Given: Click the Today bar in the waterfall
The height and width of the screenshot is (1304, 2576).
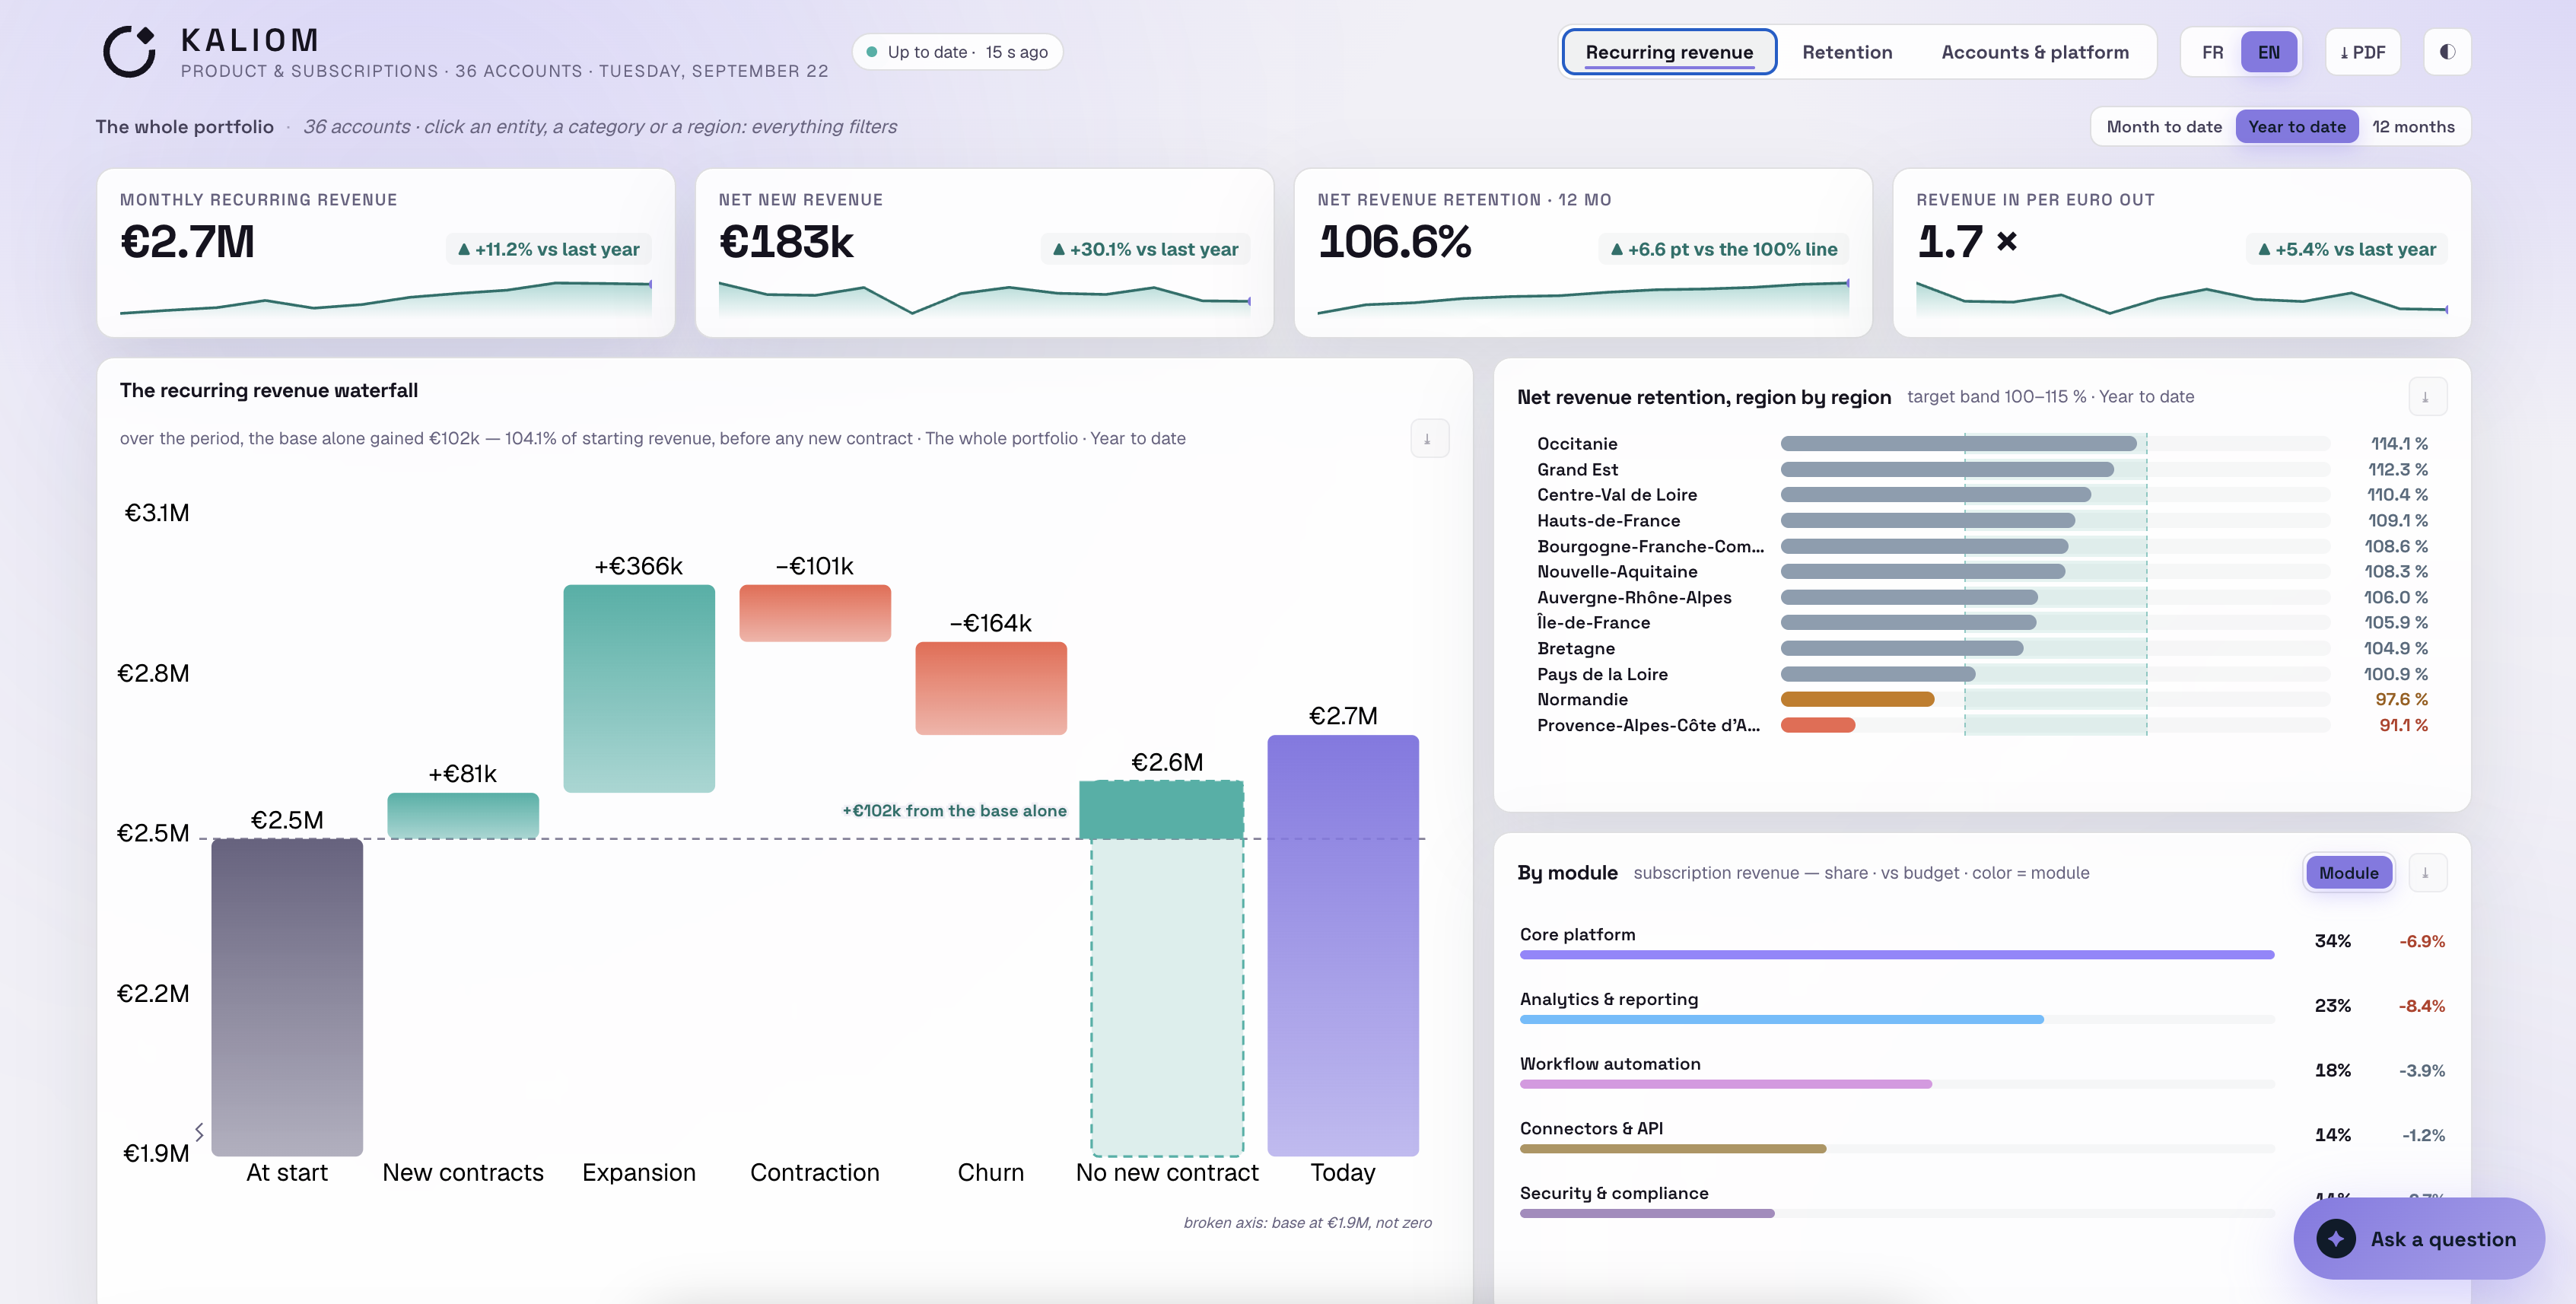Looking at the screenshot, I should tap(1342, 945).
